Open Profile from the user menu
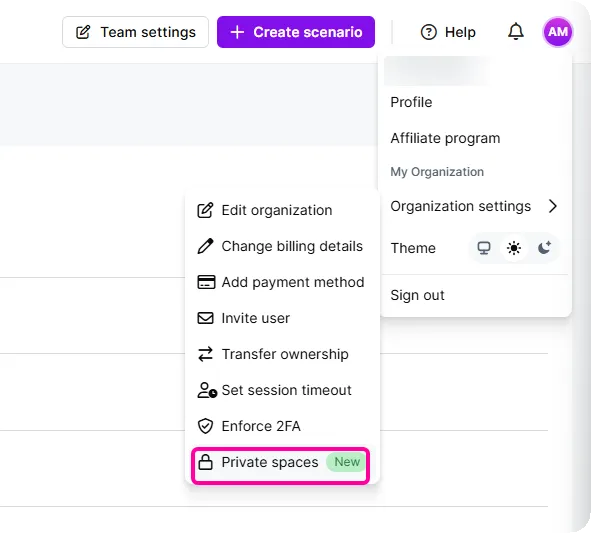The width and height of the screenshot is (591, 533). pos(411,102)
